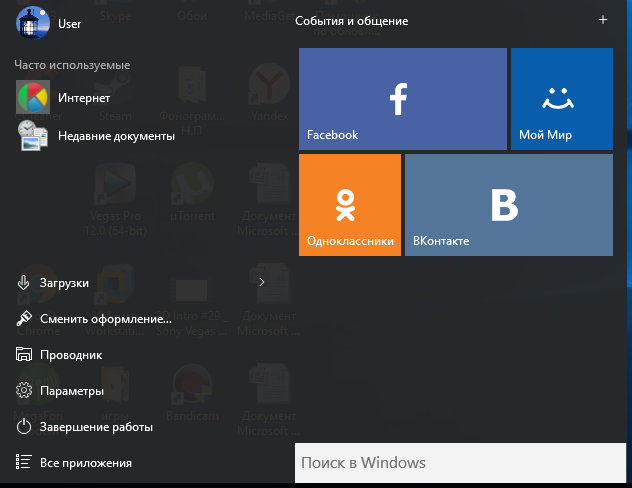Click the Загрузки download arrow icon

click(23, 282)
